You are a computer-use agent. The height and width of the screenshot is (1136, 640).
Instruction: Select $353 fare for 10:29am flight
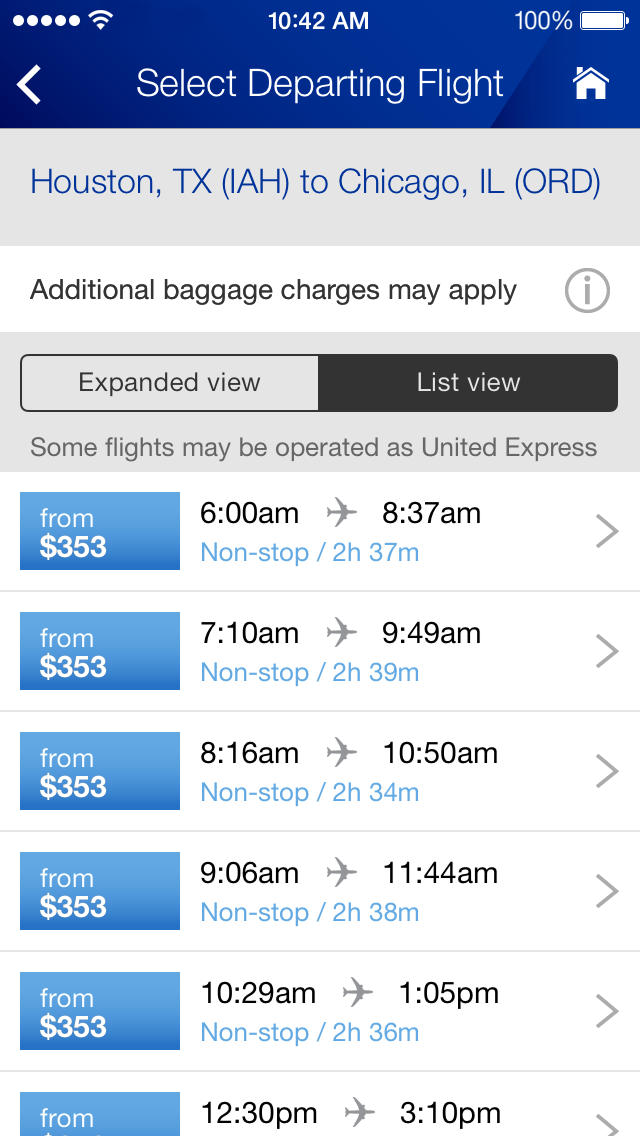point(100,1012)
